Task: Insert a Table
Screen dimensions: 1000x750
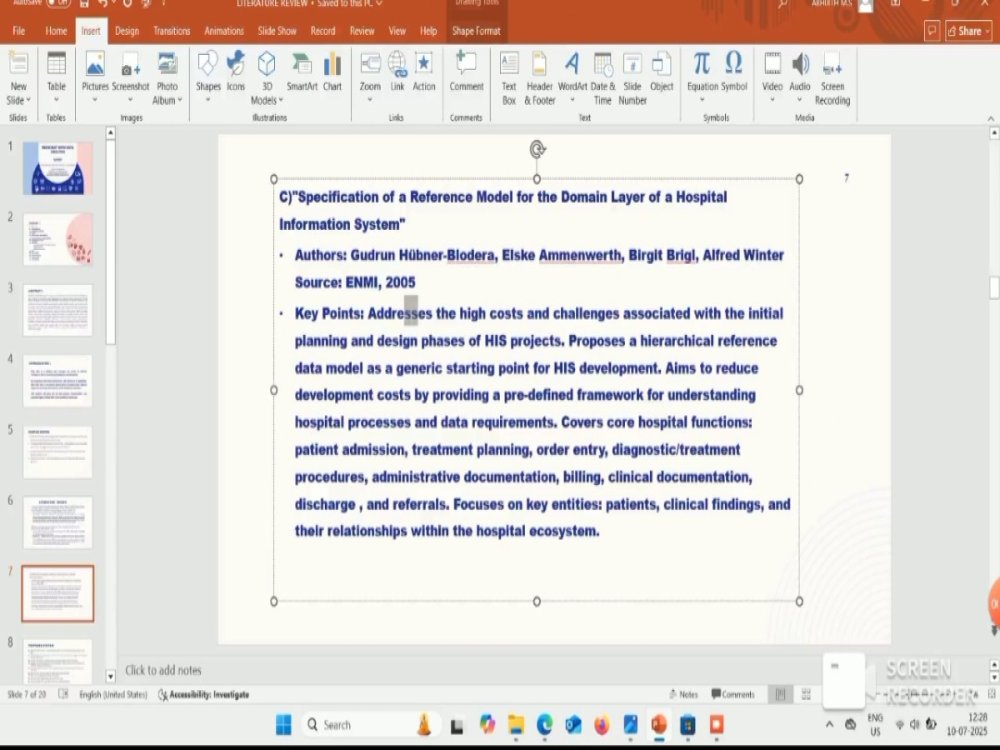Action: pos(56,77)
